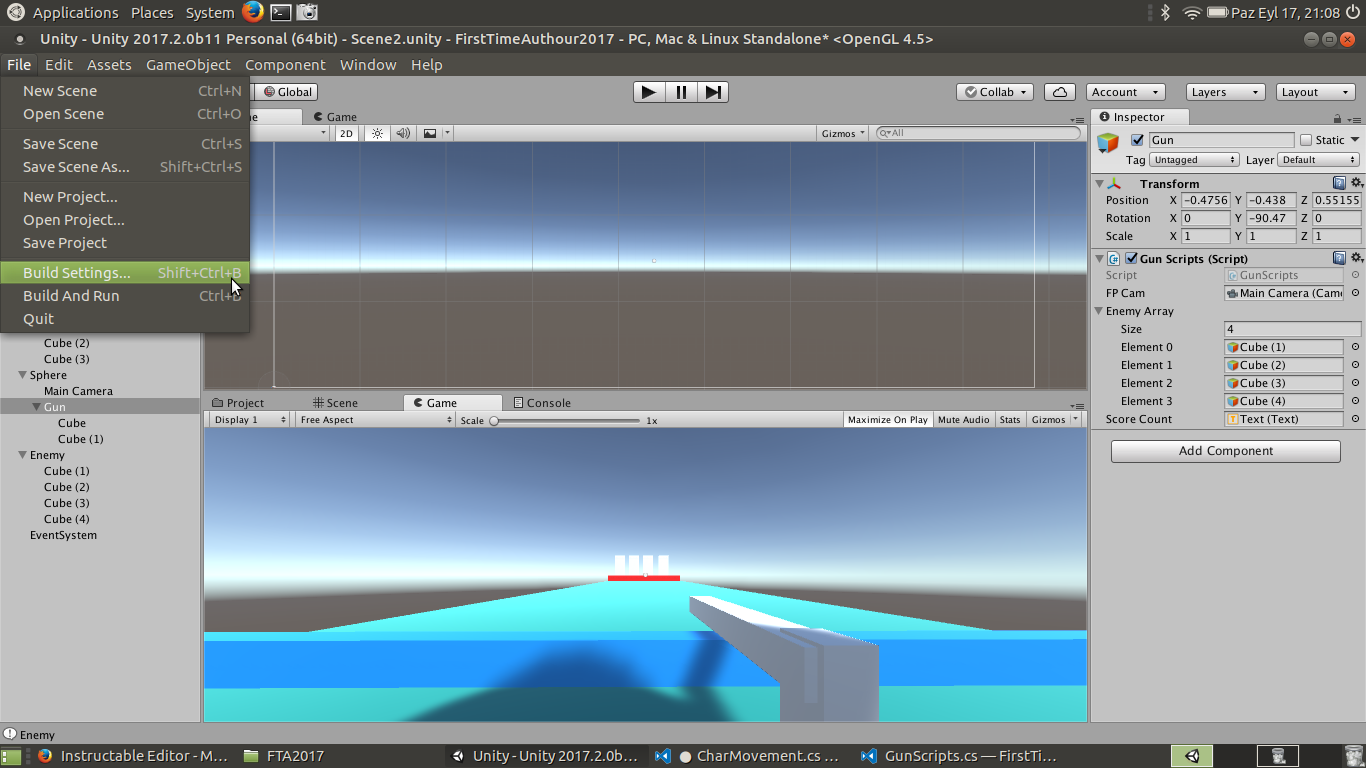This screenshot has height=768, width=1366.
Task: Open the Layers dropdown in toolbar
Action: [1225, 92]
